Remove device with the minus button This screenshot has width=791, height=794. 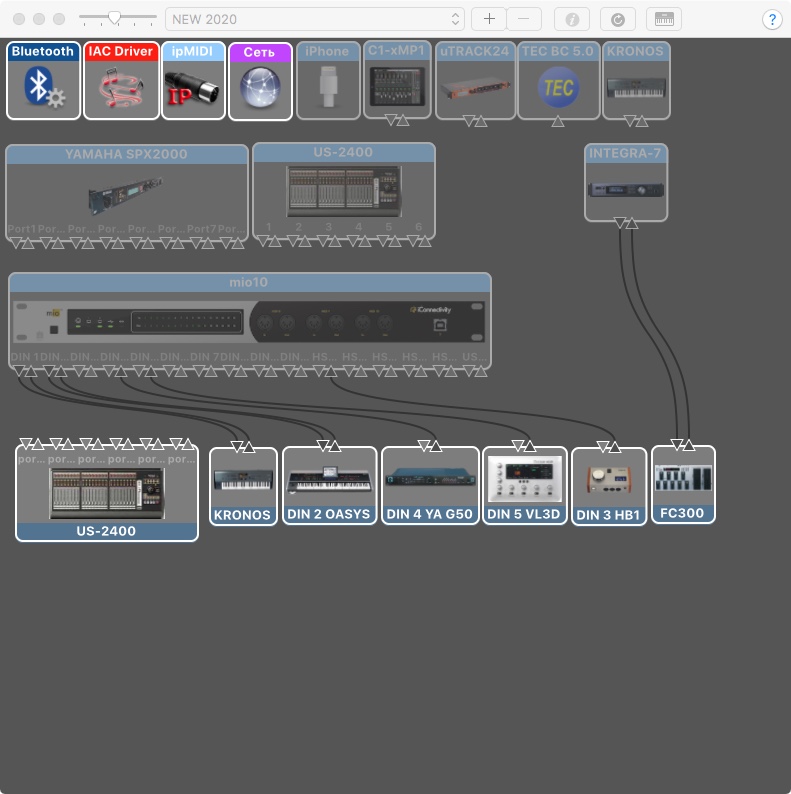point(524,19)
